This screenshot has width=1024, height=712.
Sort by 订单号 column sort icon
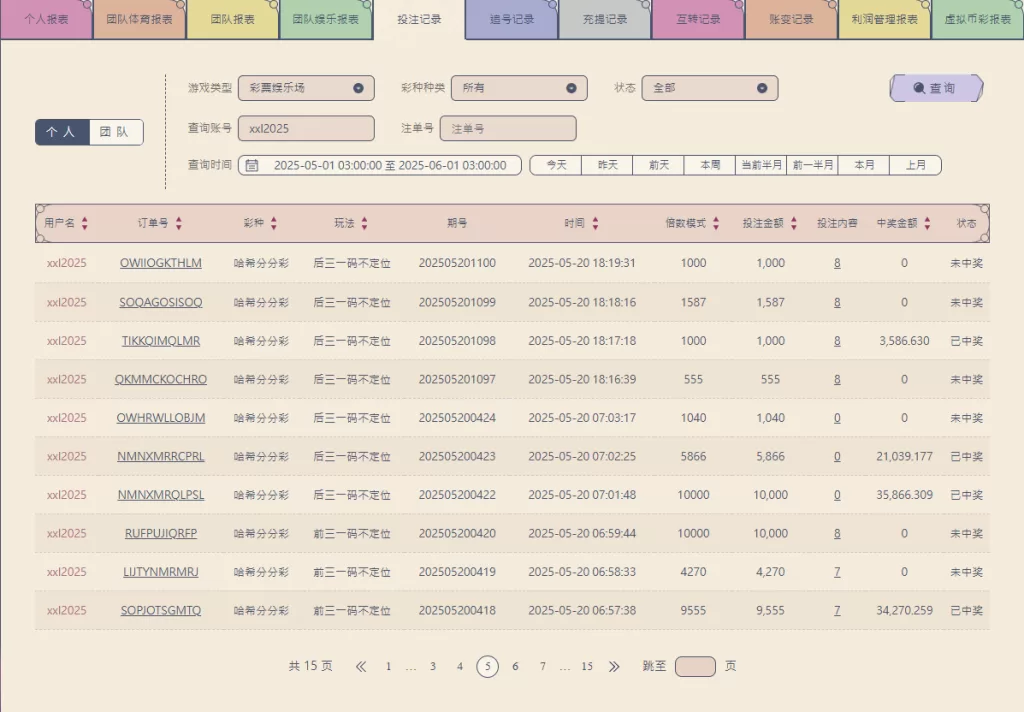tap(179, 224)
